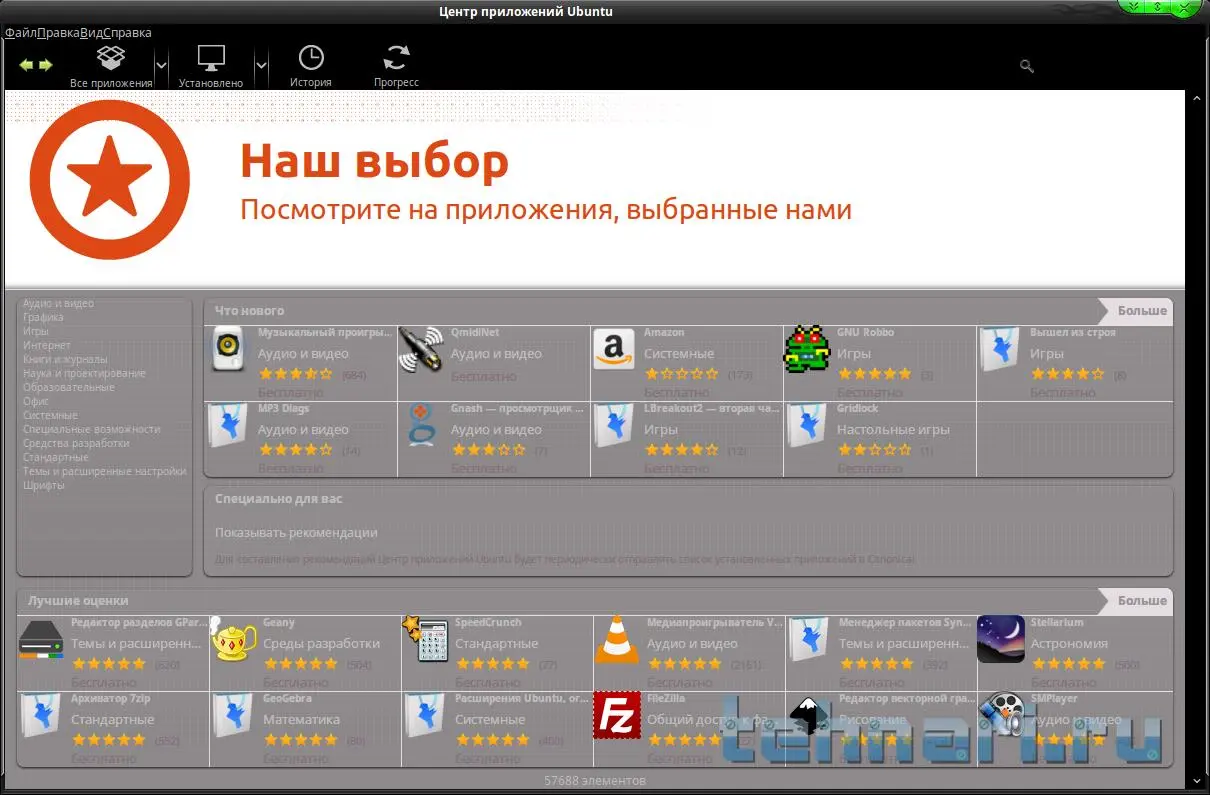
Task: Open the История section
Action: tap(311, 66)
